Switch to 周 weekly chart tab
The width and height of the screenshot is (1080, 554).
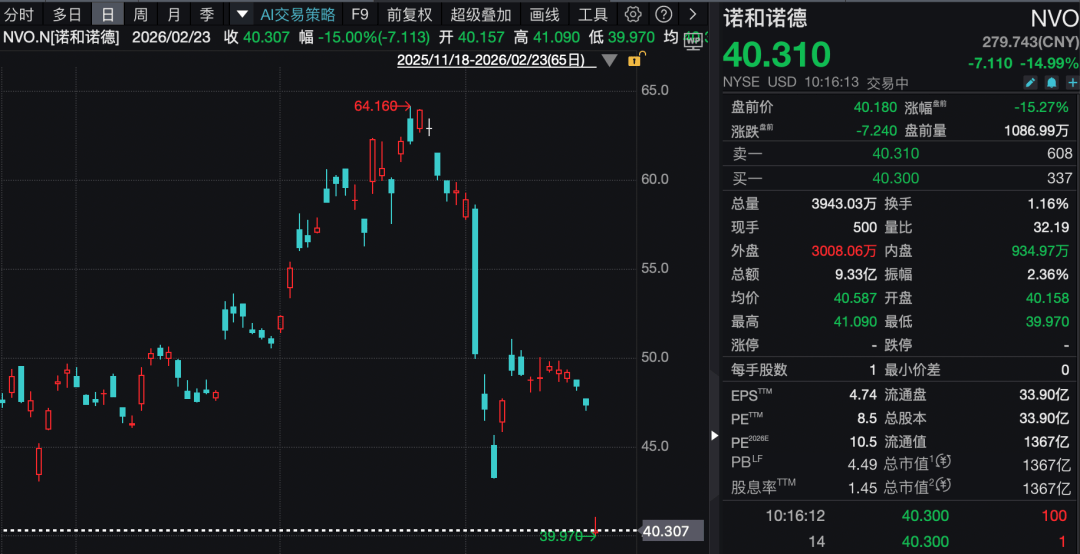[141, 14]
